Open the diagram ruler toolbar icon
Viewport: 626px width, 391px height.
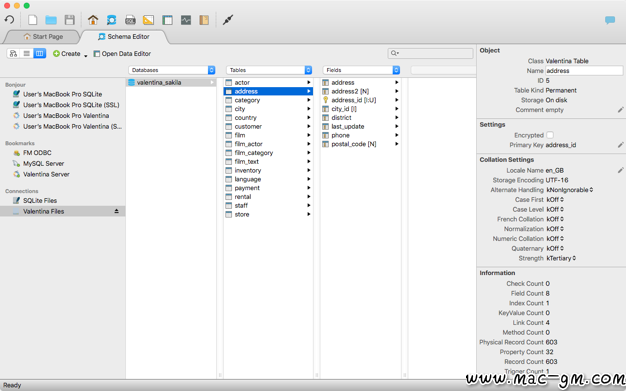point(149,20)
